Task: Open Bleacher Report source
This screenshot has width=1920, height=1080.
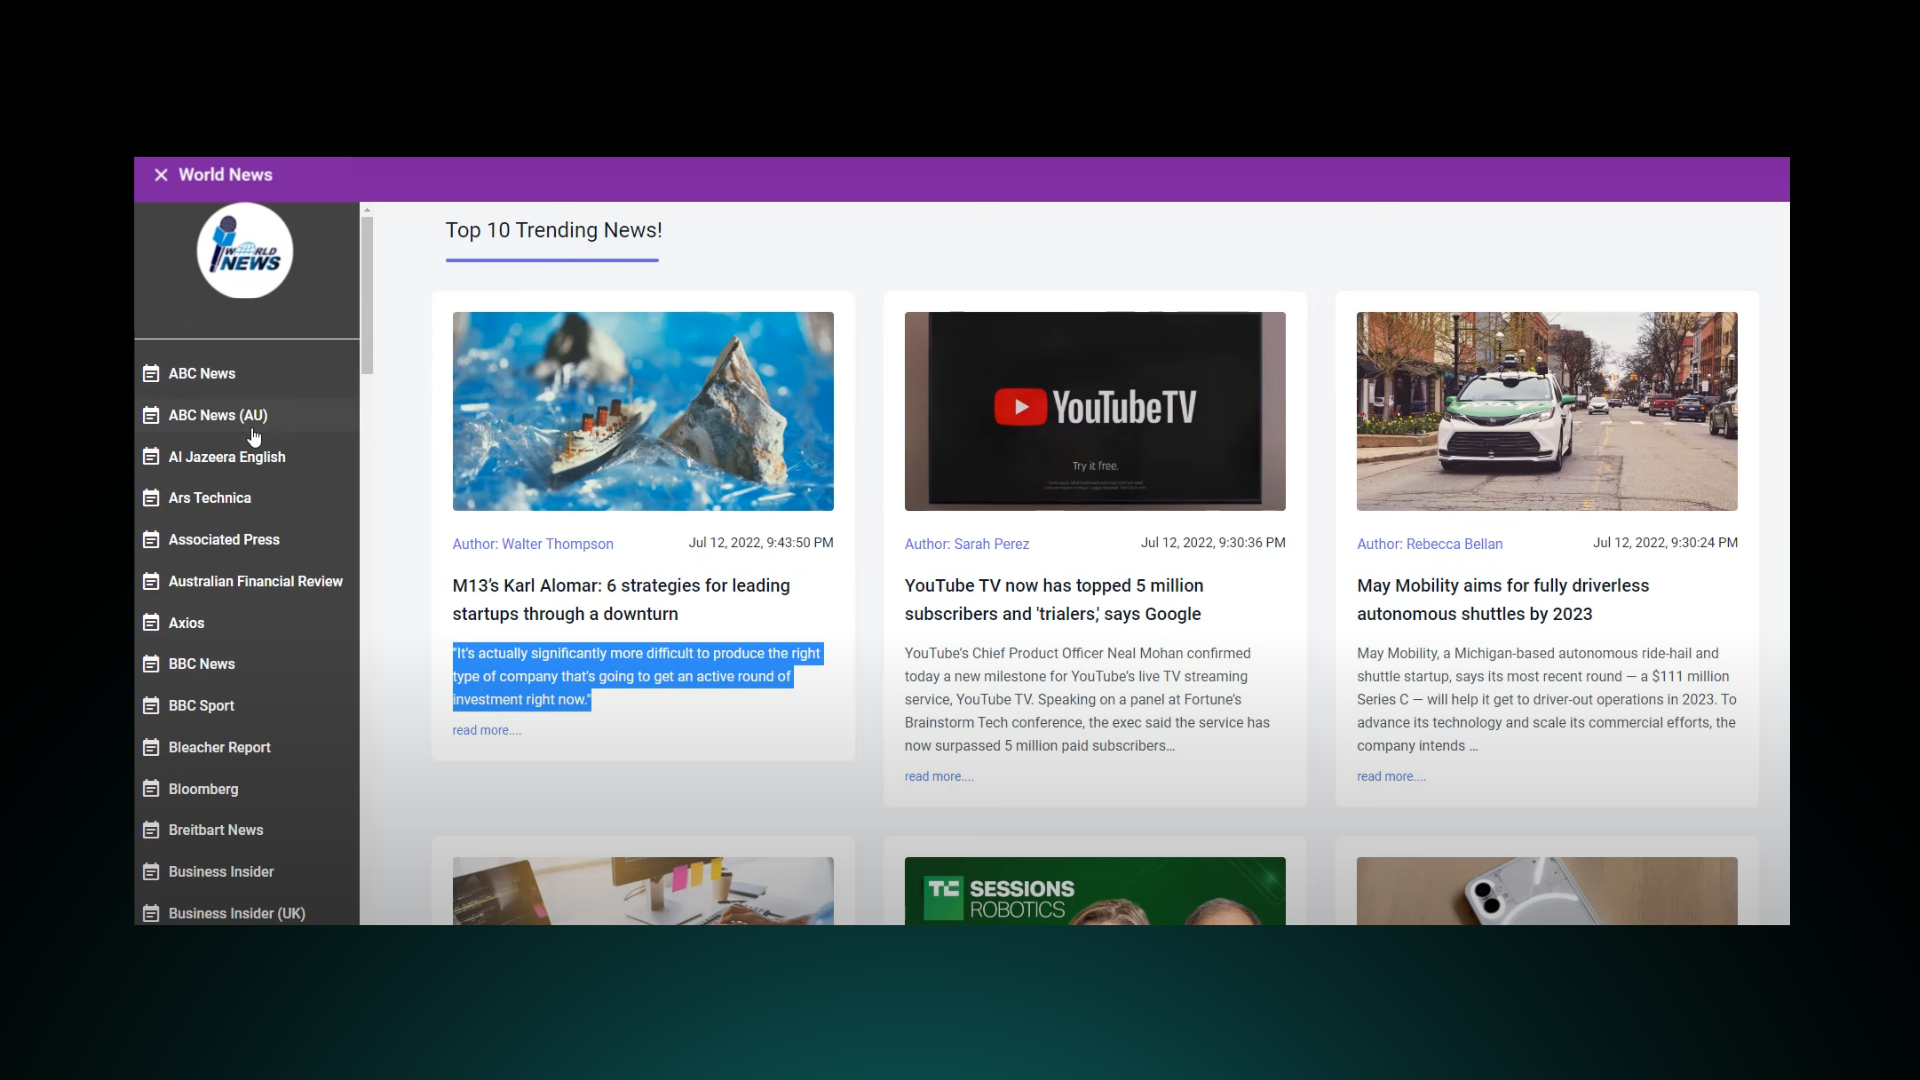Action: (x=220, y=748)
